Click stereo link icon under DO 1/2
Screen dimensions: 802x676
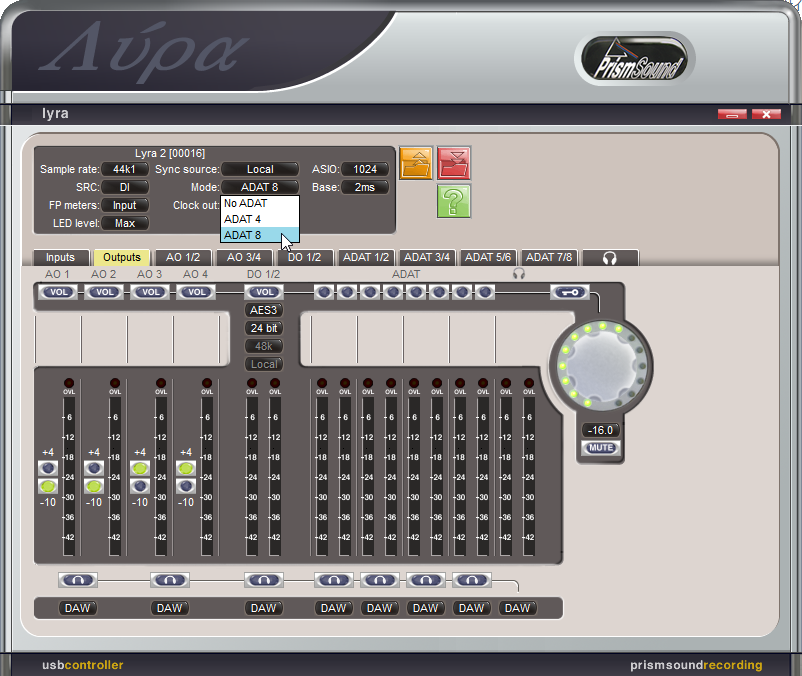click(264, 580)
